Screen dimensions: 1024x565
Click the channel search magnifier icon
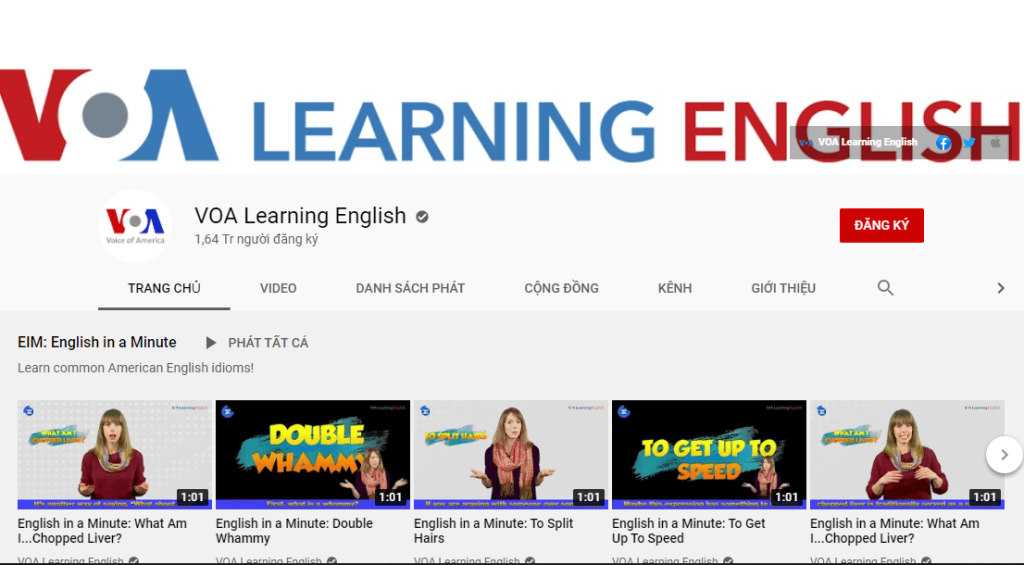coord(886,288)
